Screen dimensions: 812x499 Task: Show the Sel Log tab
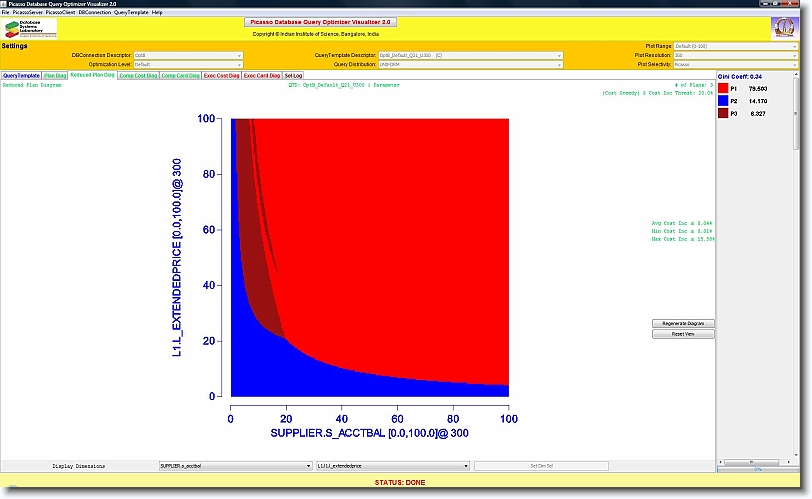click(294, 75)
